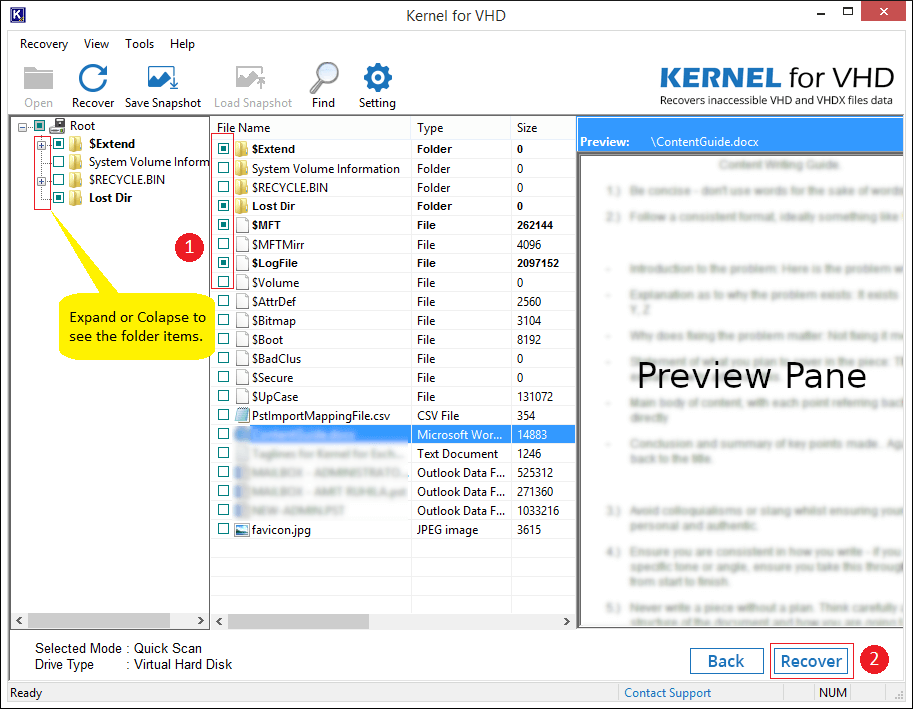Check the $Volume file checkbox
The width and height of the screenshot is (913, 709).
(224, 282)
